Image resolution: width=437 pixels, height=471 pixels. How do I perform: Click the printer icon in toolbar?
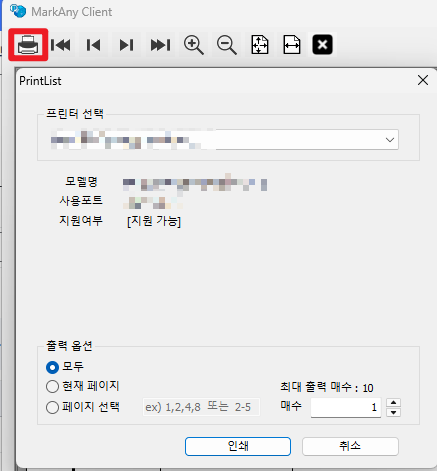(28, 45)
